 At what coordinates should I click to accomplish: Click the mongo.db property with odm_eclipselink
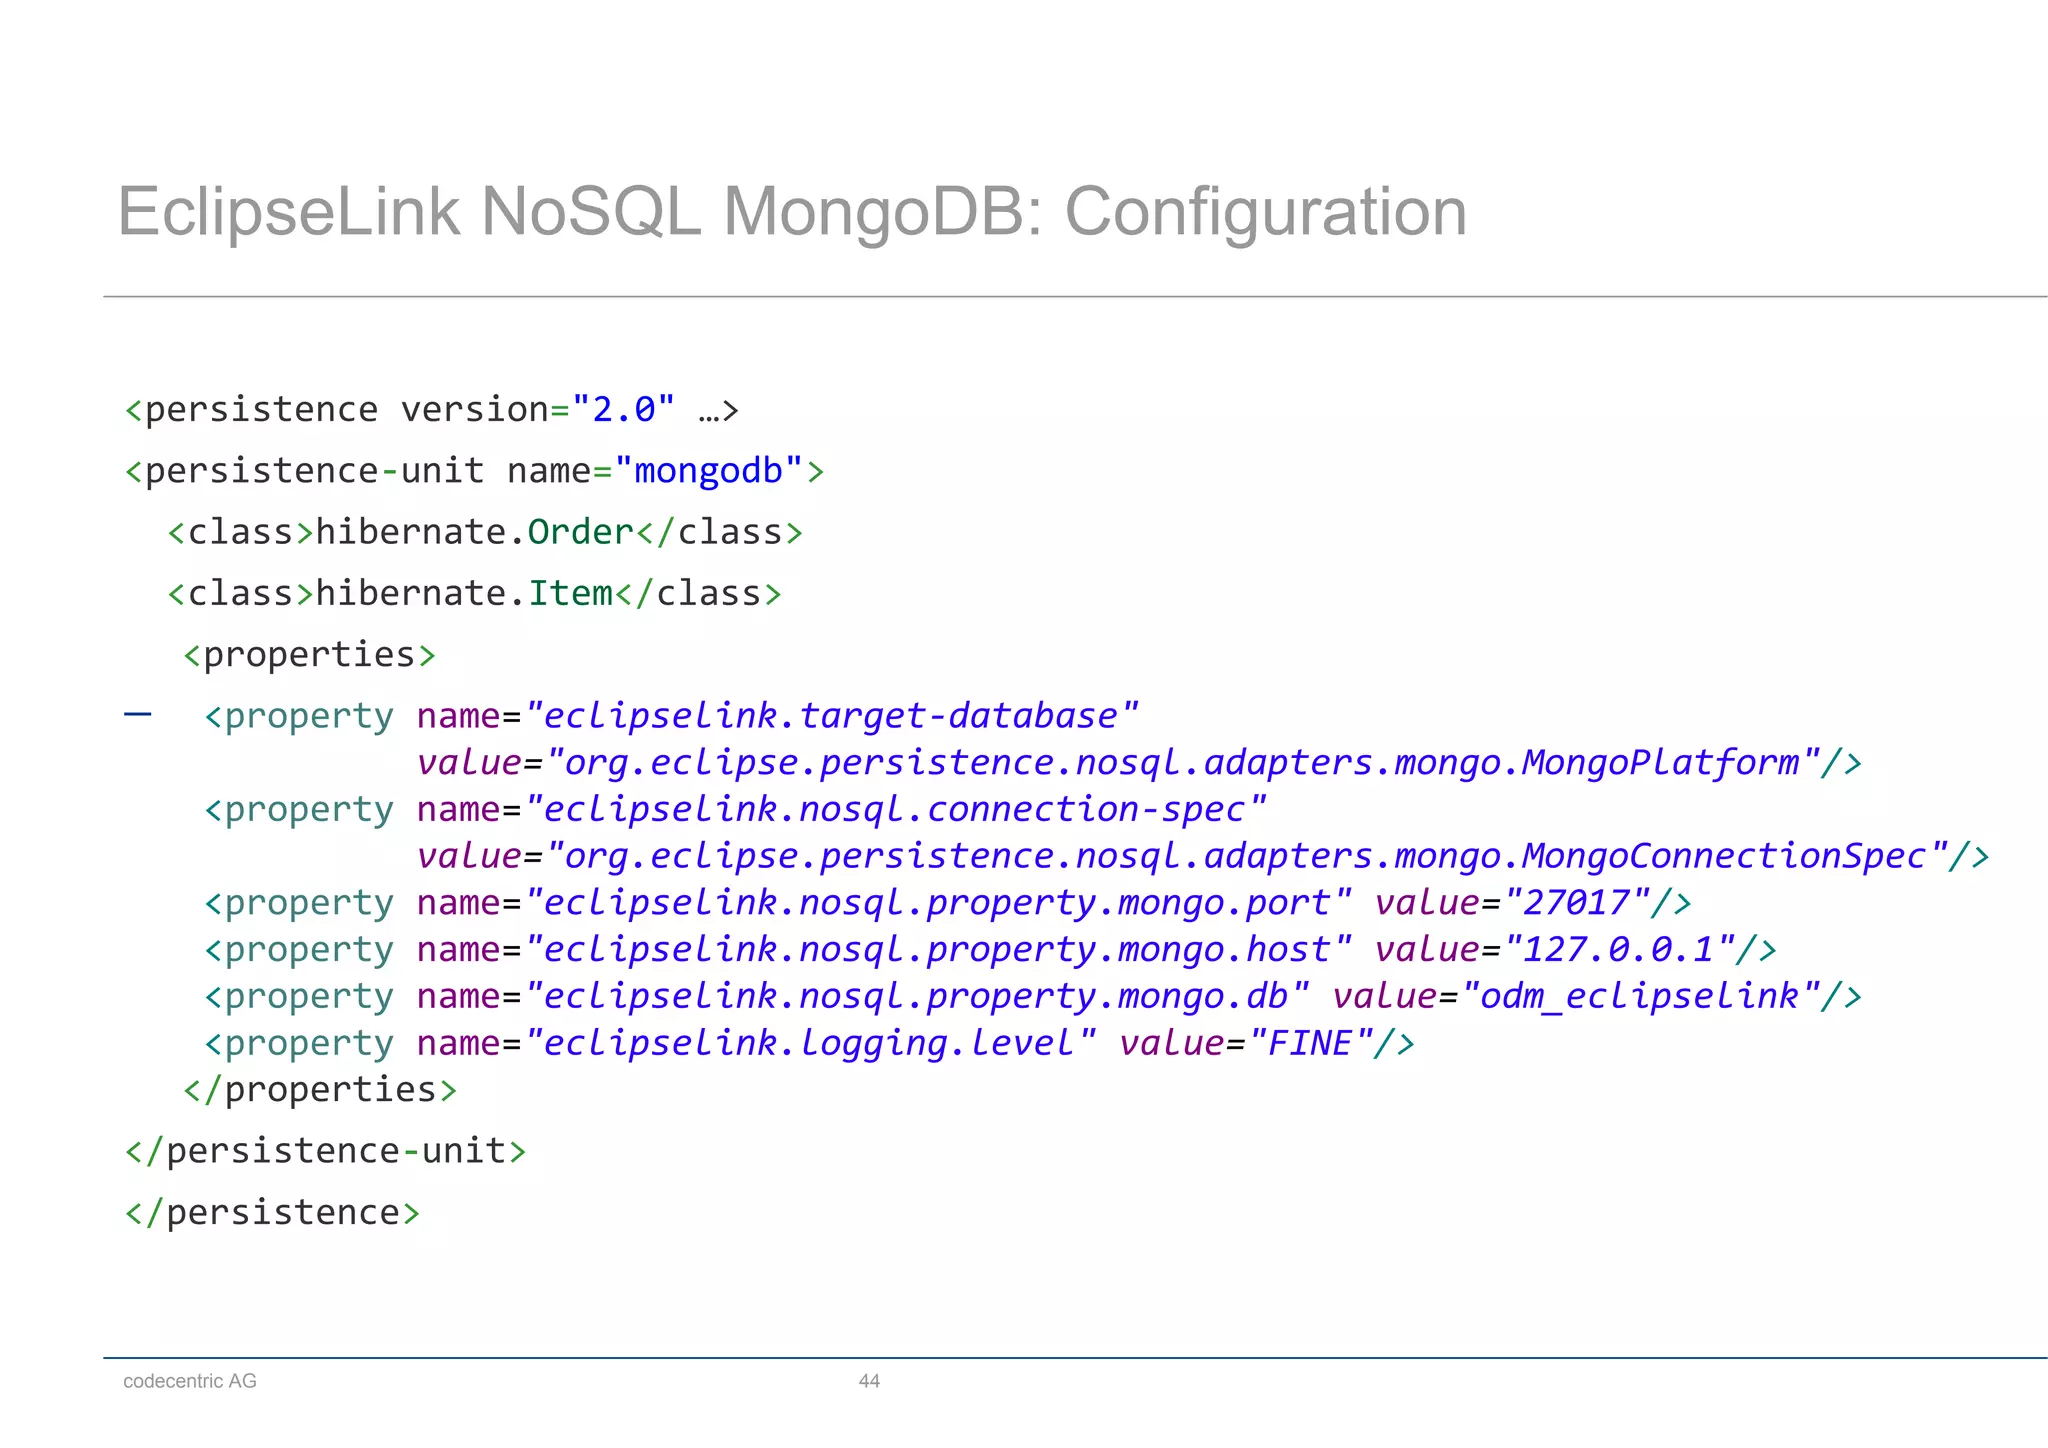pos(1033,996)
